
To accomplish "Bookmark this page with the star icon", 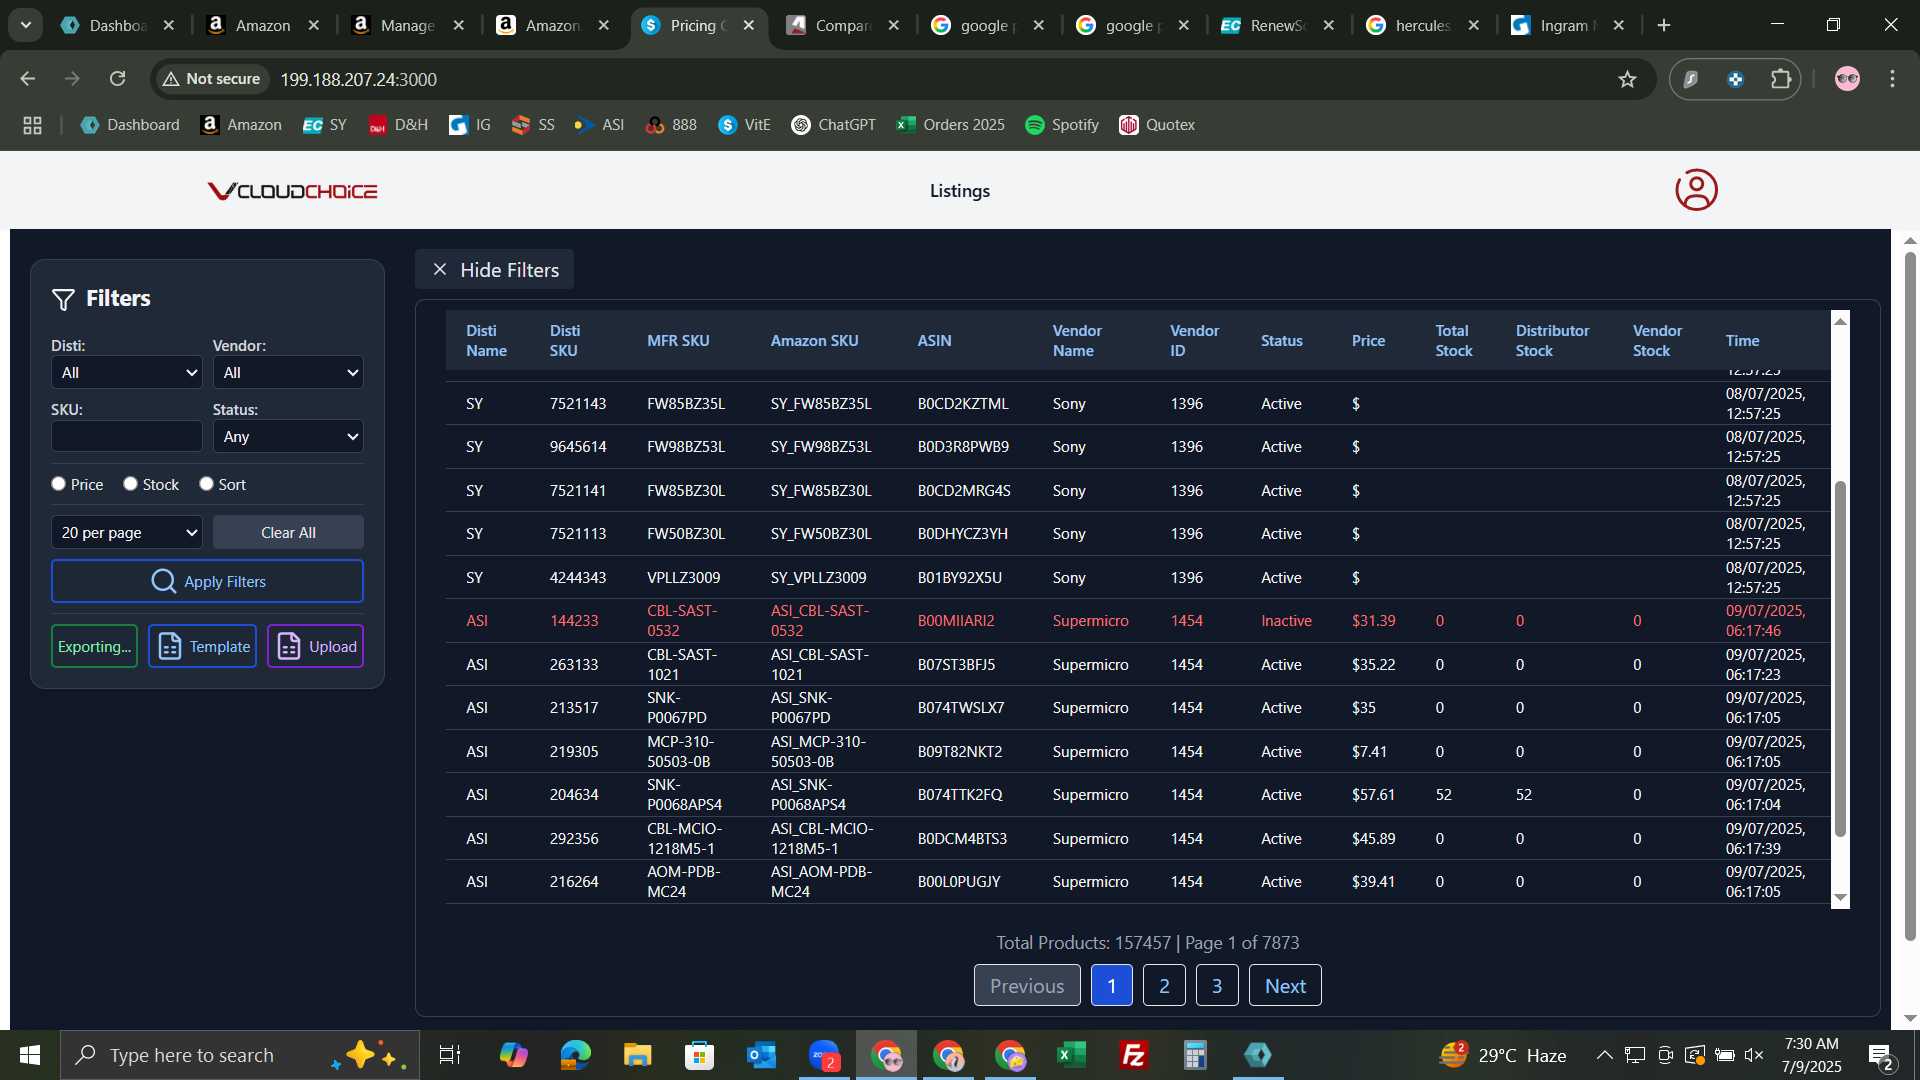I will (x=1627, y=79).
